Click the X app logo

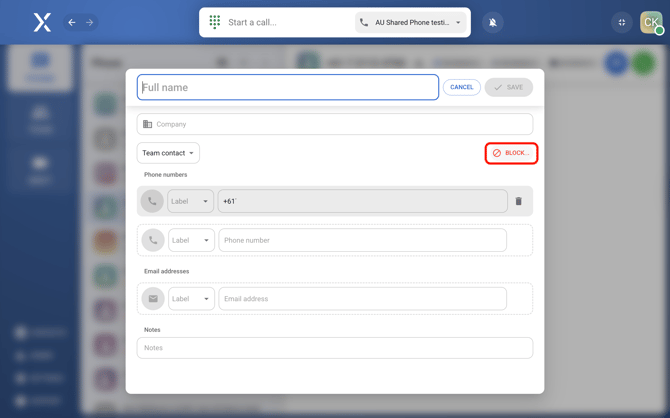[42, 22]
